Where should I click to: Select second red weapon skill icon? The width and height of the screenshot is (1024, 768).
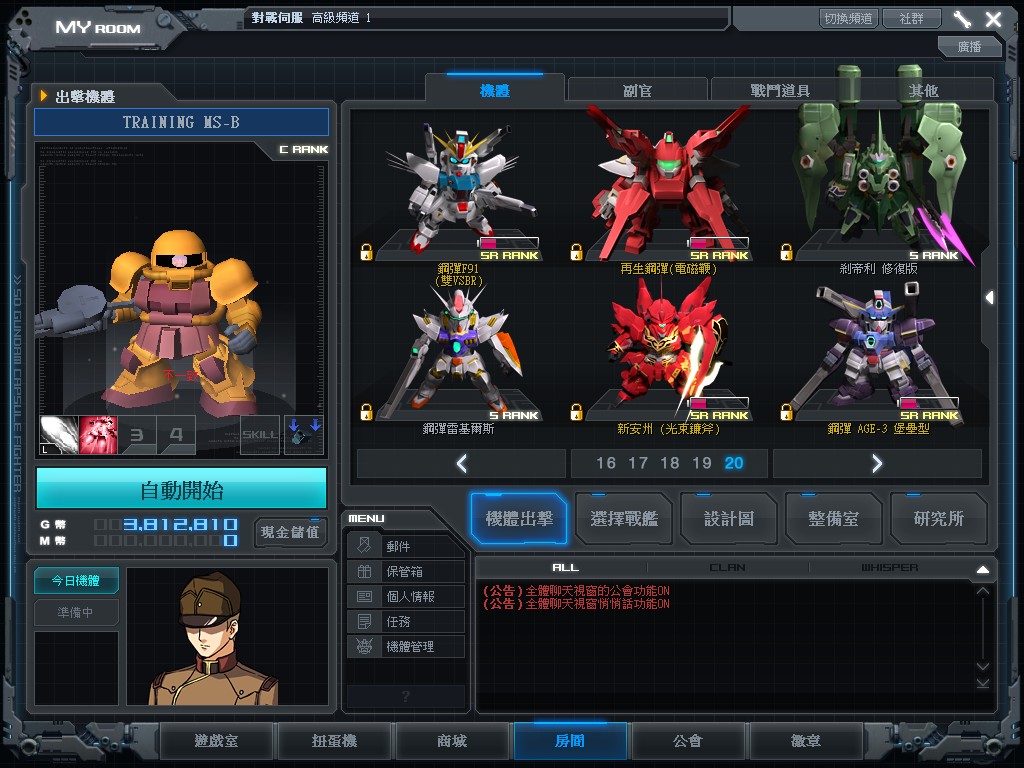point(98,435)
